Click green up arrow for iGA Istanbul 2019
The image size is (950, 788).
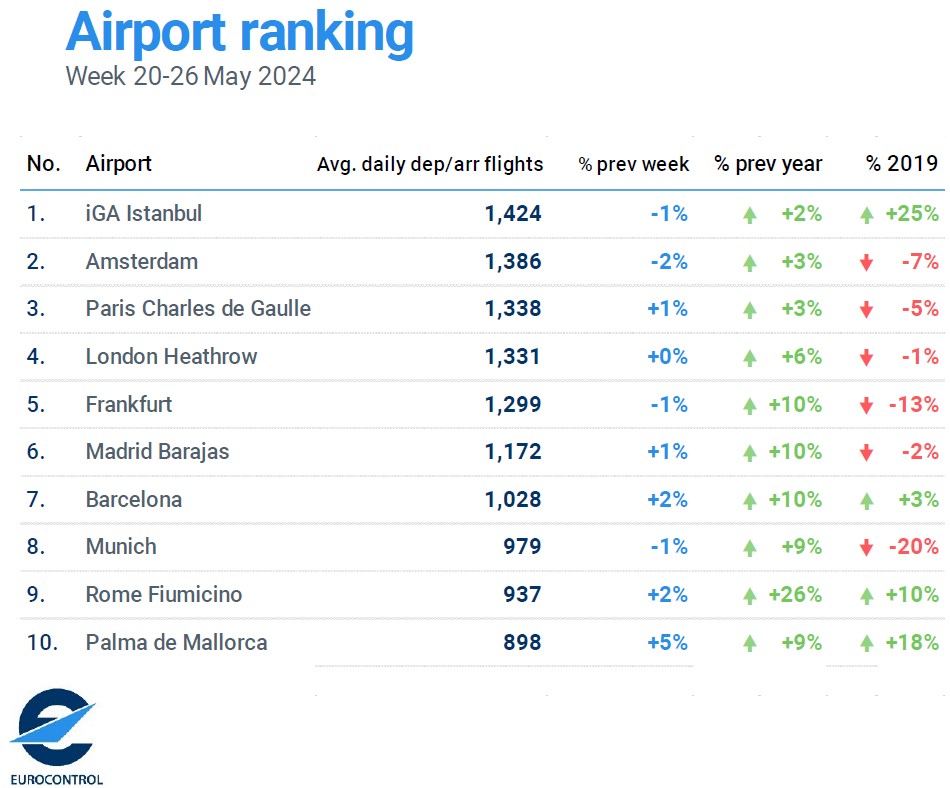click(x=867, y=215)
